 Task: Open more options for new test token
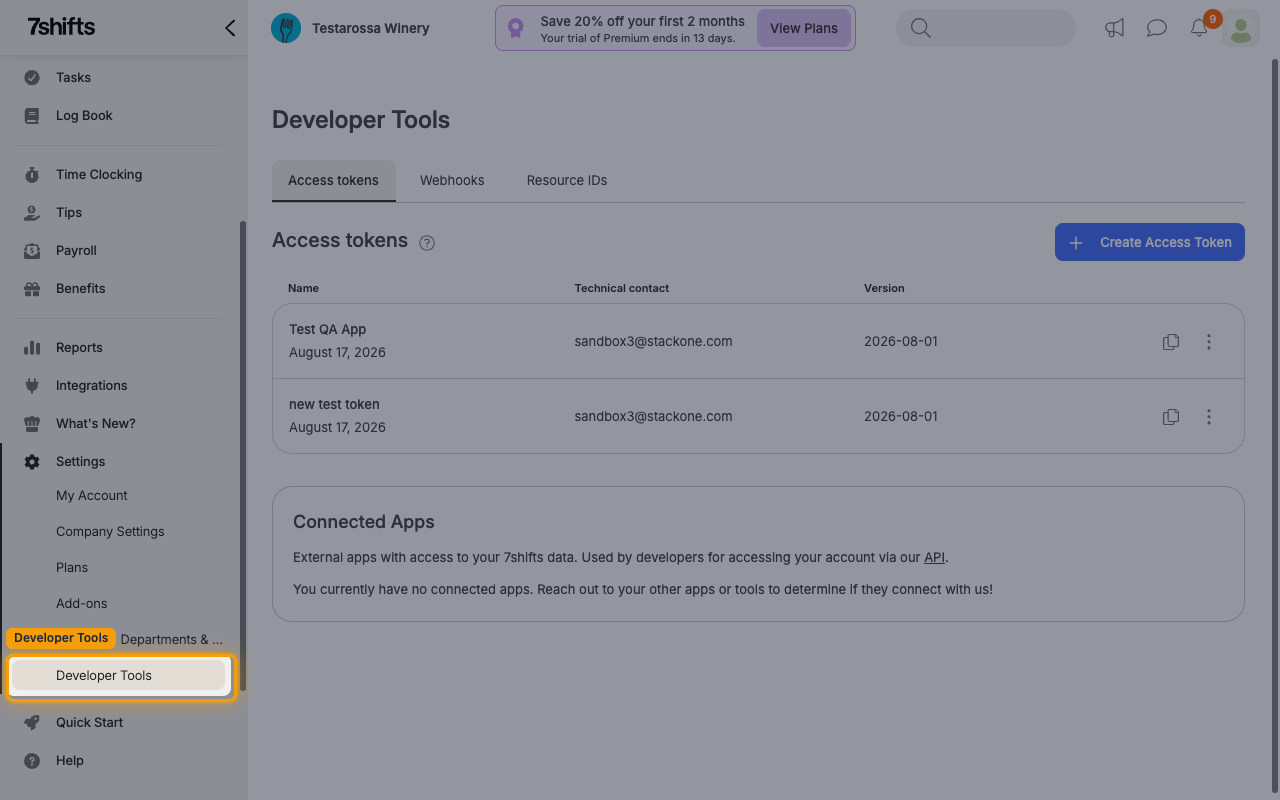tap(1208, 417)
